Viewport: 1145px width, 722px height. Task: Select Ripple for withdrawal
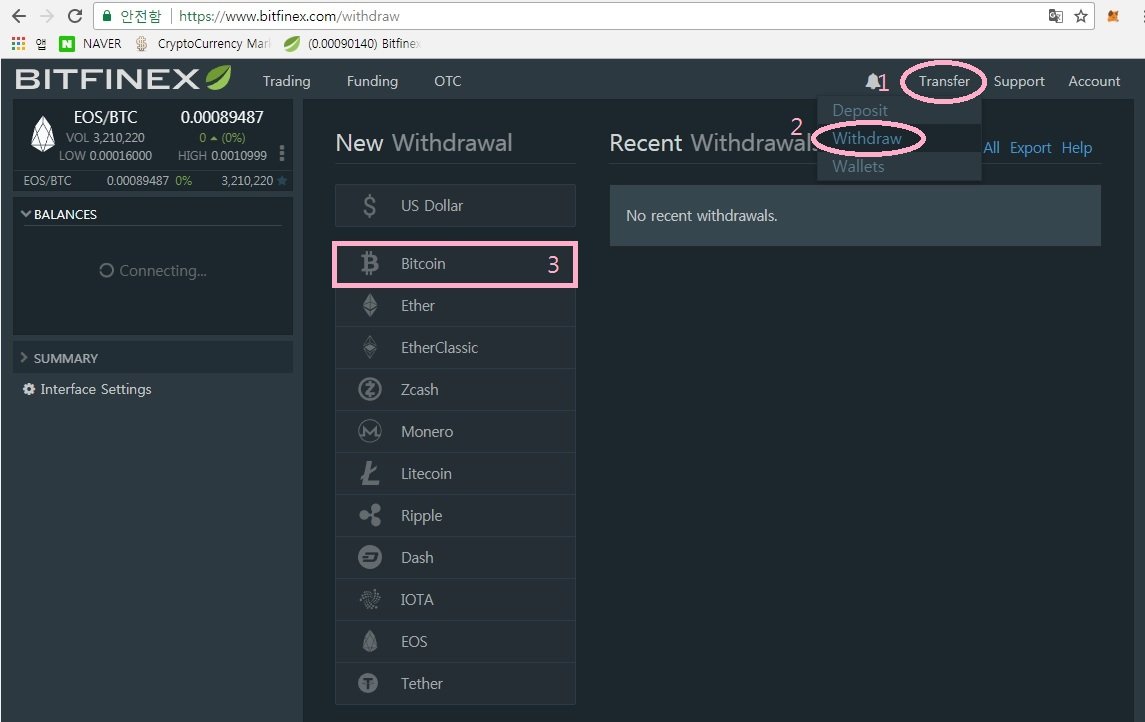coord(455,515)
